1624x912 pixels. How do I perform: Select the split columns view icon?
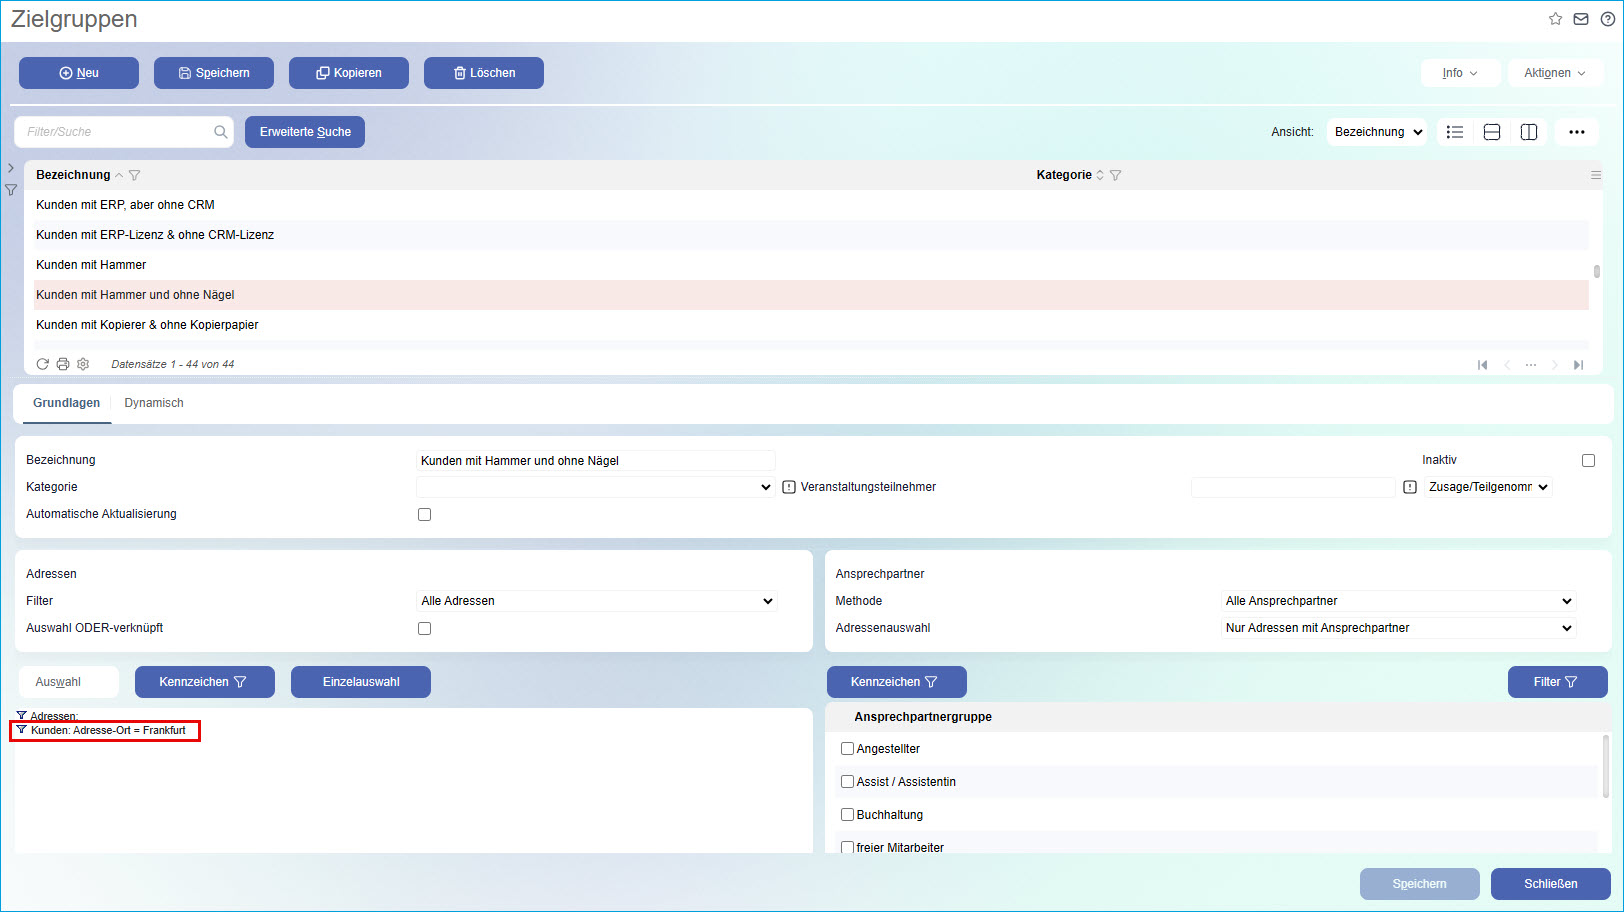tap(1529, 132)
